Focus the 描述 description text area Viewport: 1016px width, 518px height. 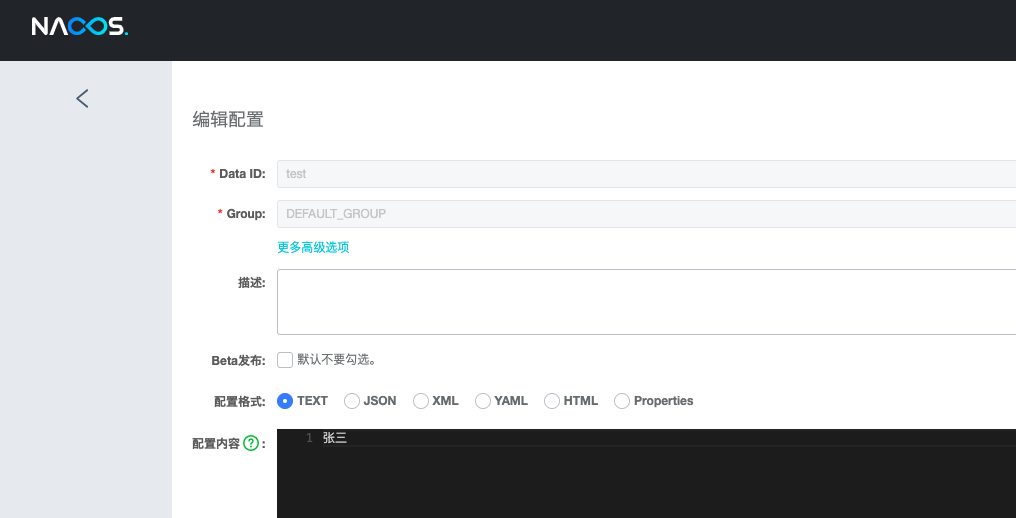[646, 302]
